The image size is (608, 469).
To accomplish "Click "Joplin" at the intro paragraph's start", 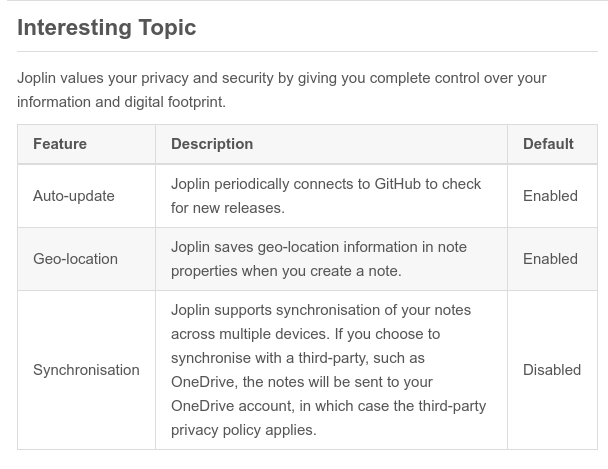I will (39, 78).
